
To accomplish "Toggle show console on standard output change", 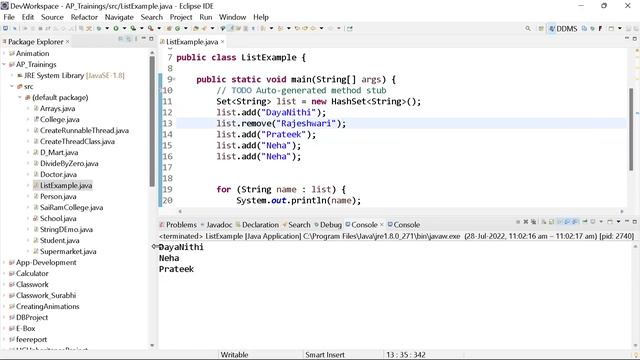I will (567, 222).
